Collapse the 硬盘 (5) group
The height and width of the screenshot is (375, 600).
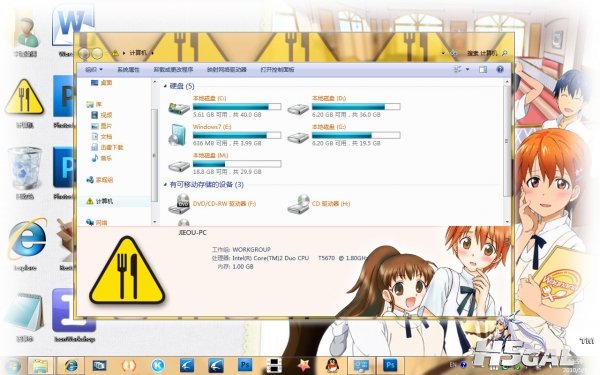[x=166, y=86]
